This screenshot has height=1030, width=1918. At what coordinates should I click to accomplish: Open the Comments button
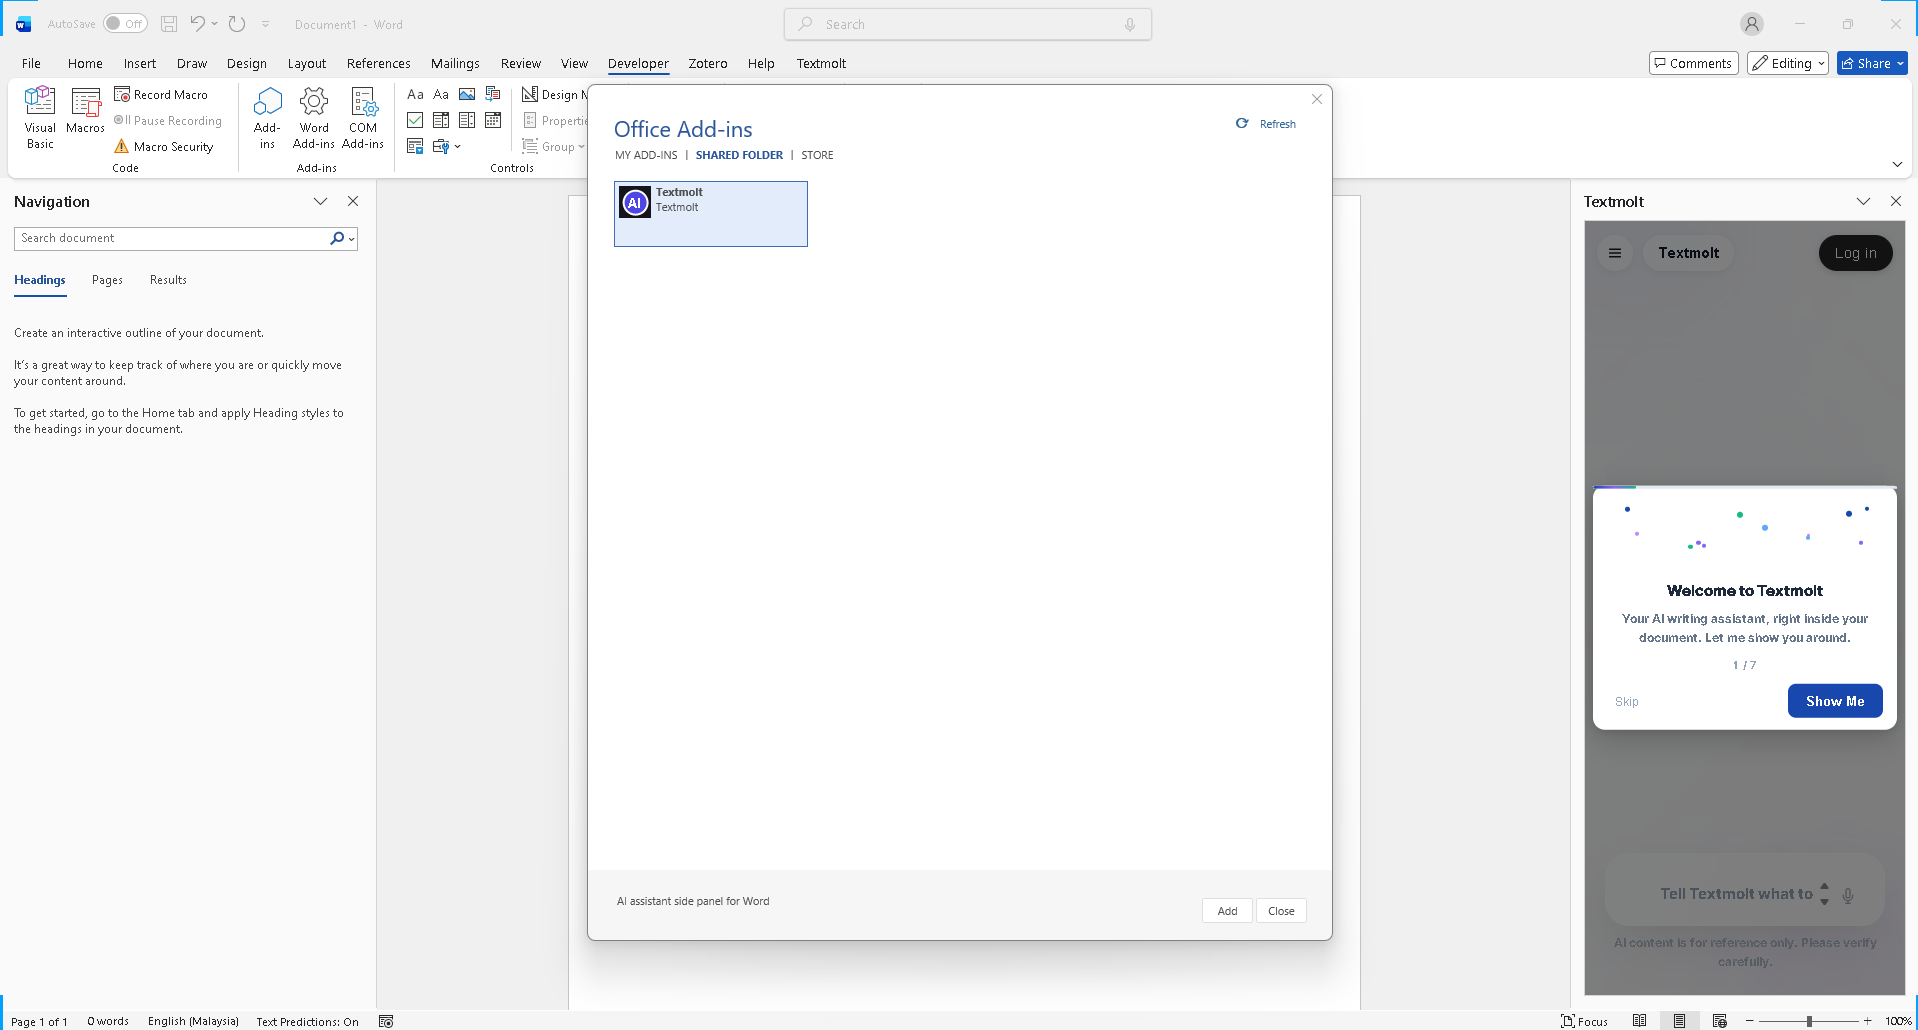(x=1693, y=63)
